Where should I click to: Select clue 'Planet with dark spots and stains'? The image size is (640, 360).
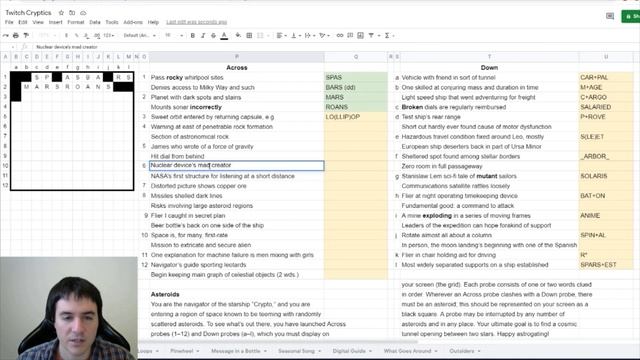237,97
